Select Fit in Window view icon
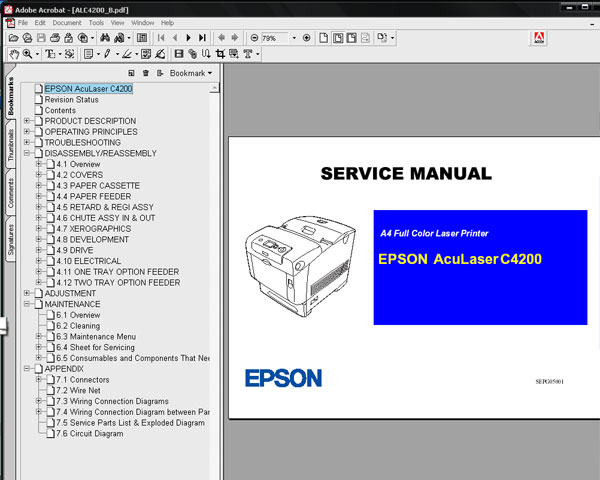This screenshot has width=600, height=480. point(338,38)
